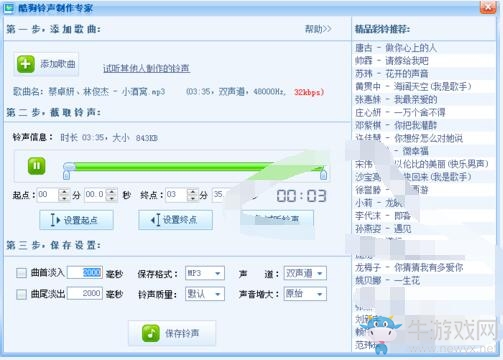Click the 32kbps bitrate text

(309, 92)
